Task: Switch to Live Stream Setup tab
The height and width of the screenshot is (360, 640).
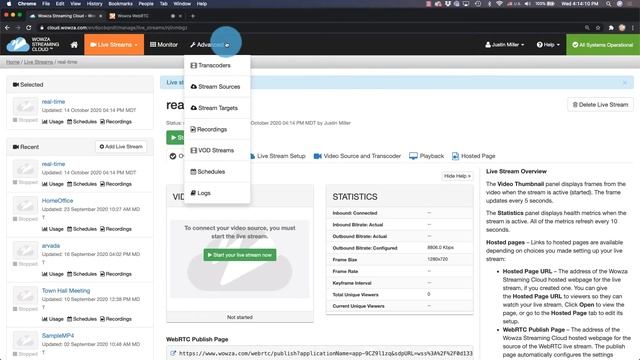Action: tap(277, 156)
